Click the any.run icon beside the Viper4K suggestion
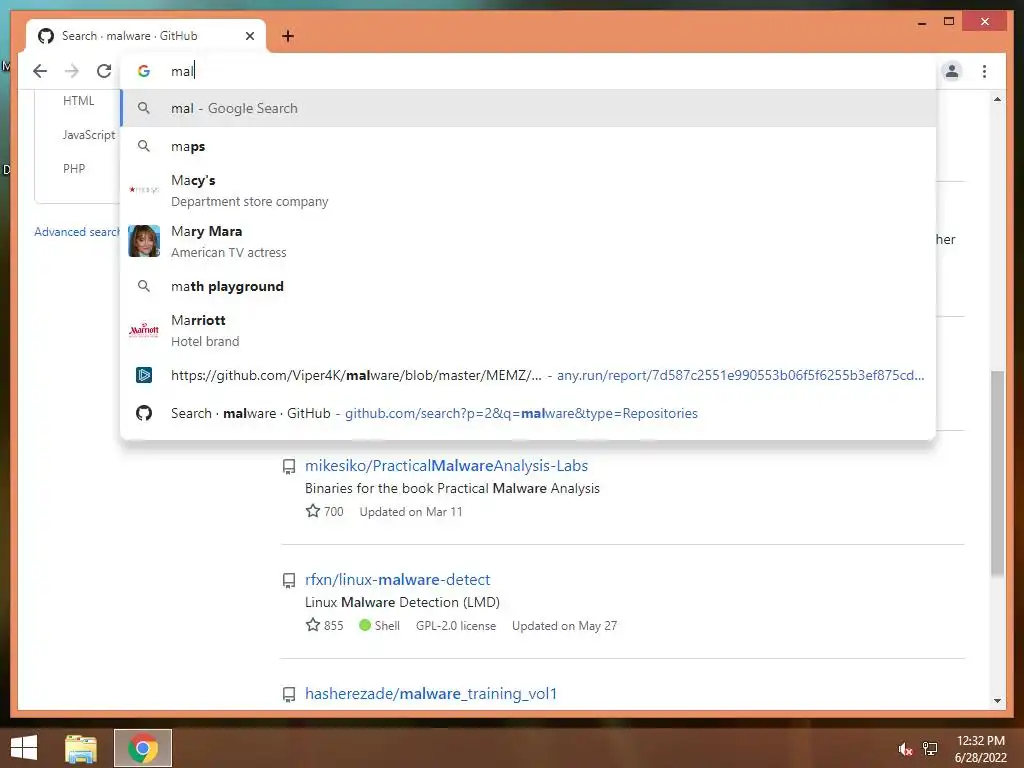Image resolution: width=1024 pixels, height=768 pixels. pos(144,375)
